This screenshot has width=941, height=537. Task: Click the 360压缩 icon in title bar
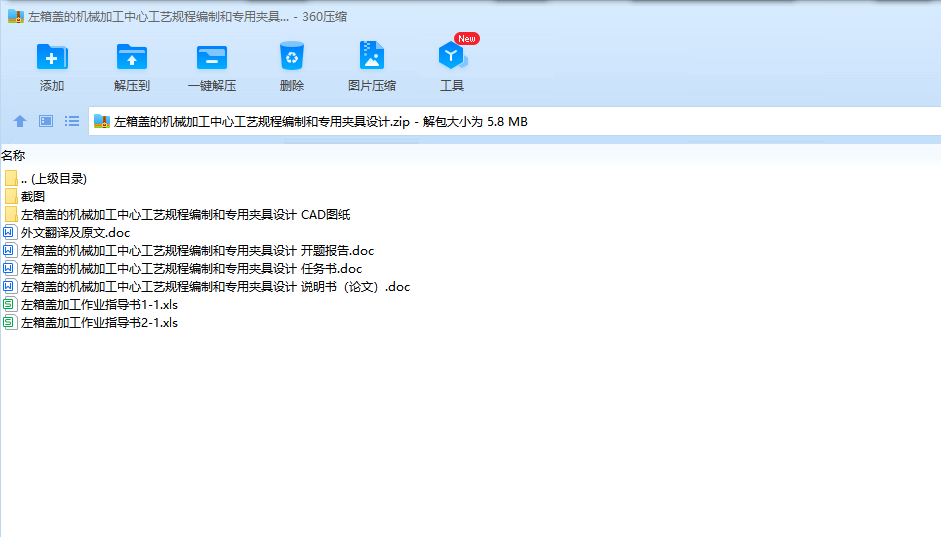(x=16, y=16)
